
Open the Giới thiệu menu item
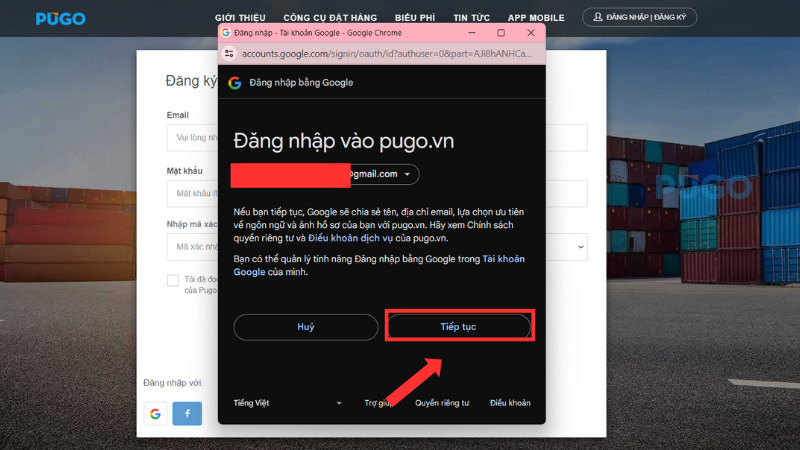tap(242, 18)
